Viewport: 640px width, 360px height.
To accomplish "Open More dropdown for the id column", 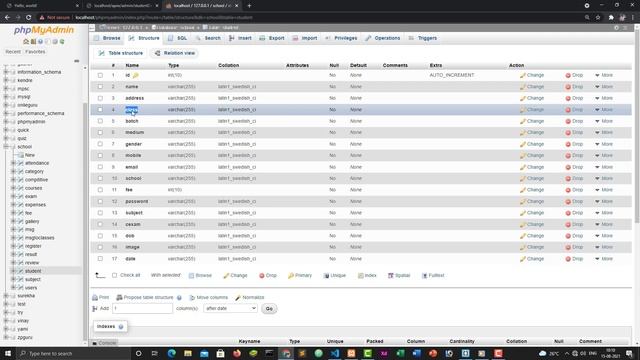I will (604, 76).
